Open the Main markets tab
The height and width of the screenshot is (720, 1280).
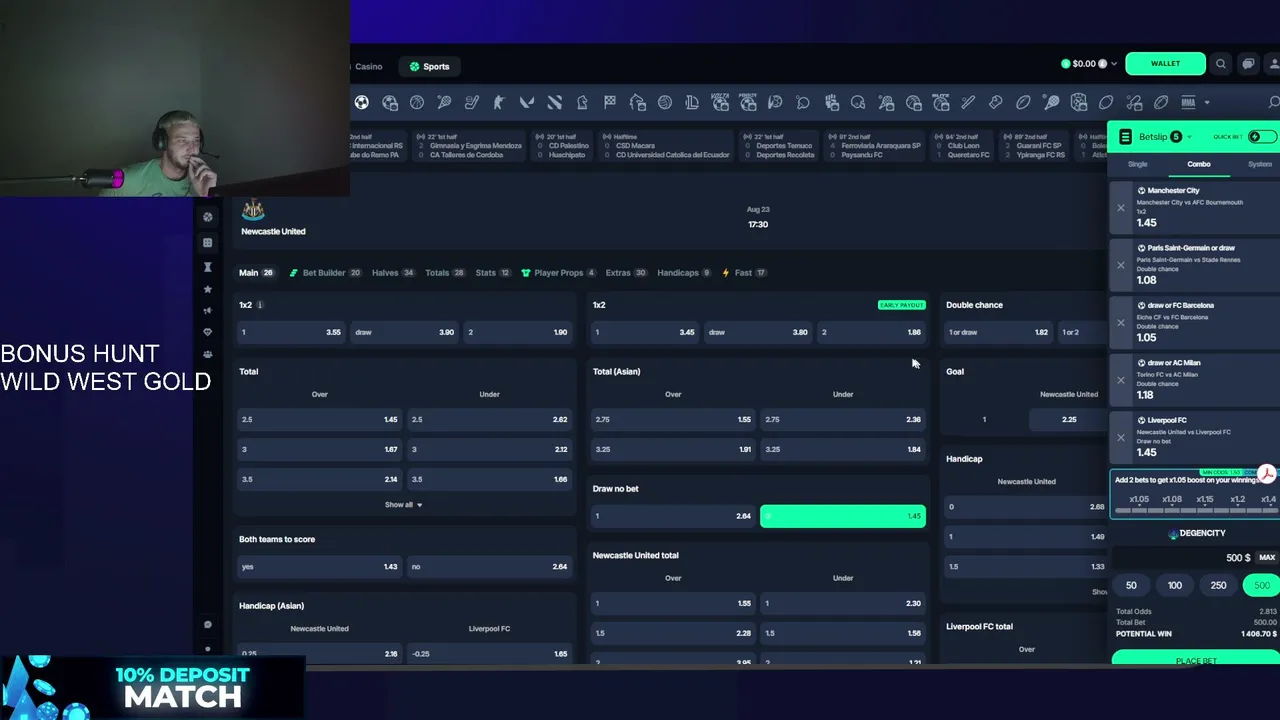tap(256, 273)
